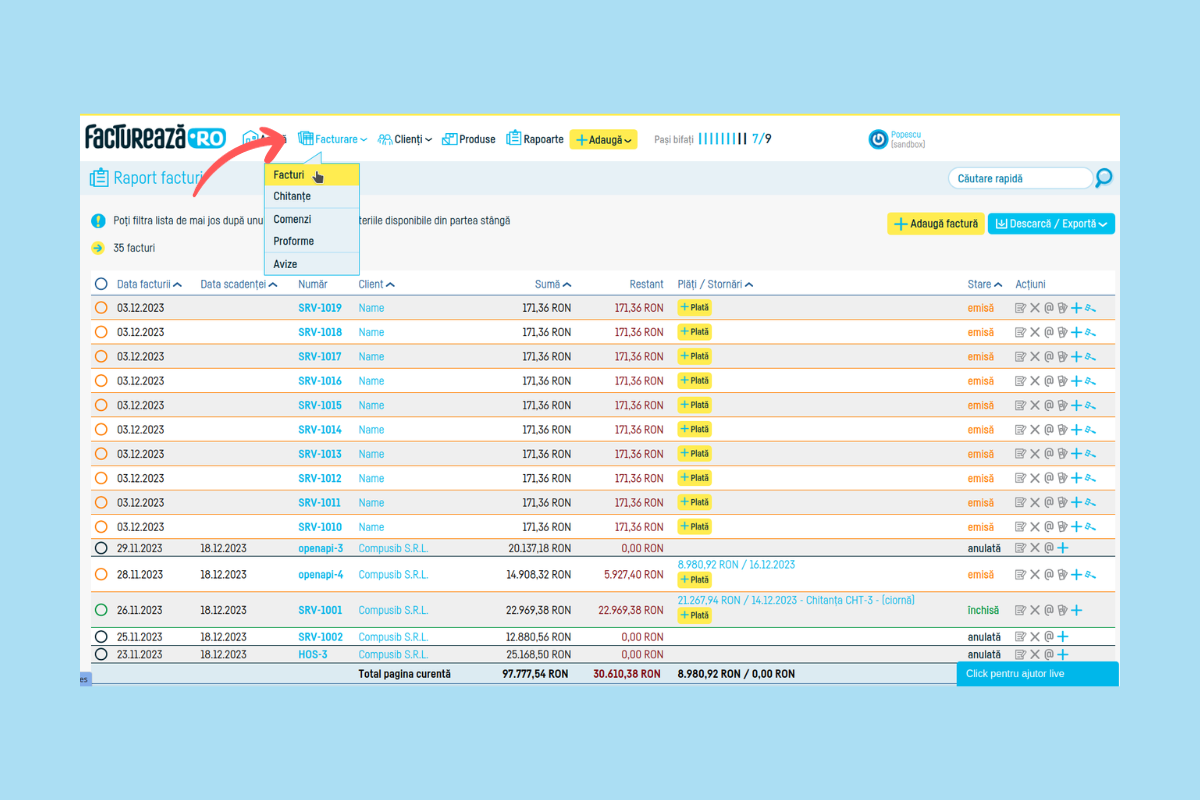The image size is (1200, 800).
Task: Click the edit icon for invoice SRV-1019
Action: (1020, 308)
